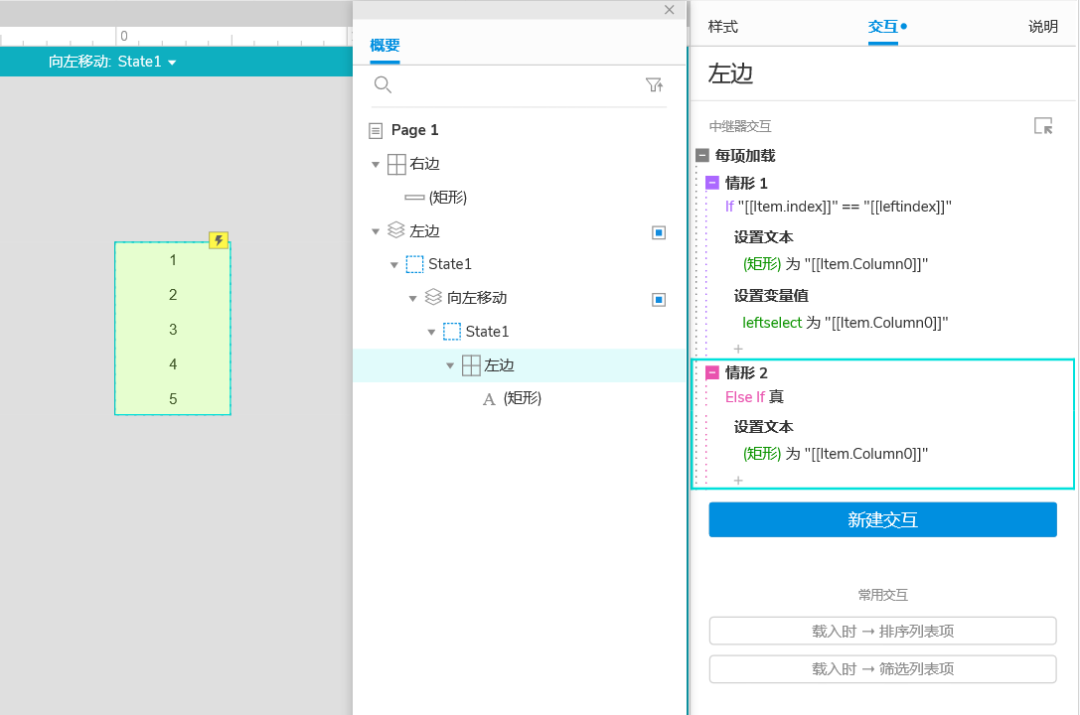
Task: Select the 向左移动 row label in outline
Action: click(x=477, y=298)
